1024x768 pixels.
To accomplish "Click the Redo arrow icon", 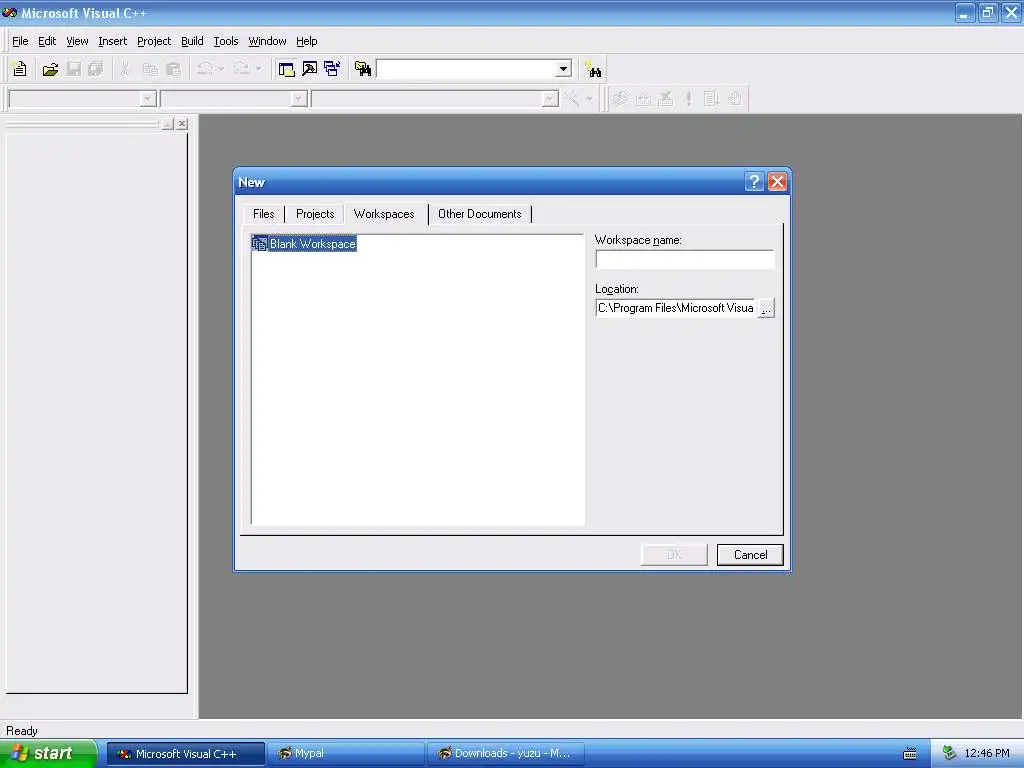I will pyautogui.click(x=242, y=69).
